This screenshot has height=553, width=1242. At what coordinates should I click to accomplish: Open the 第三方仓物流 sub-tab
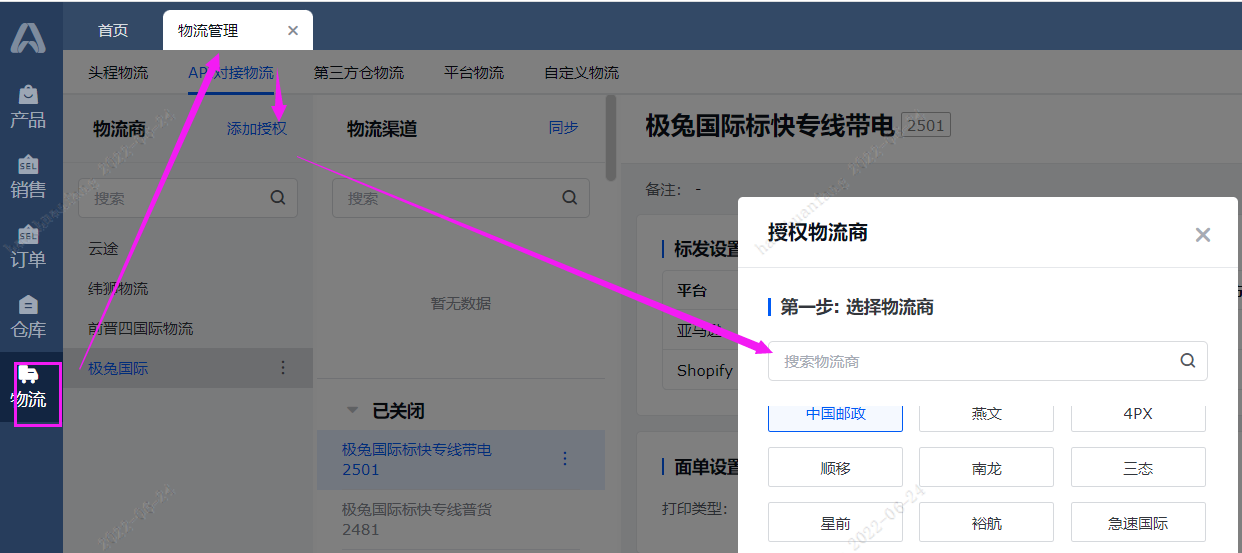[x=359, y=73]
